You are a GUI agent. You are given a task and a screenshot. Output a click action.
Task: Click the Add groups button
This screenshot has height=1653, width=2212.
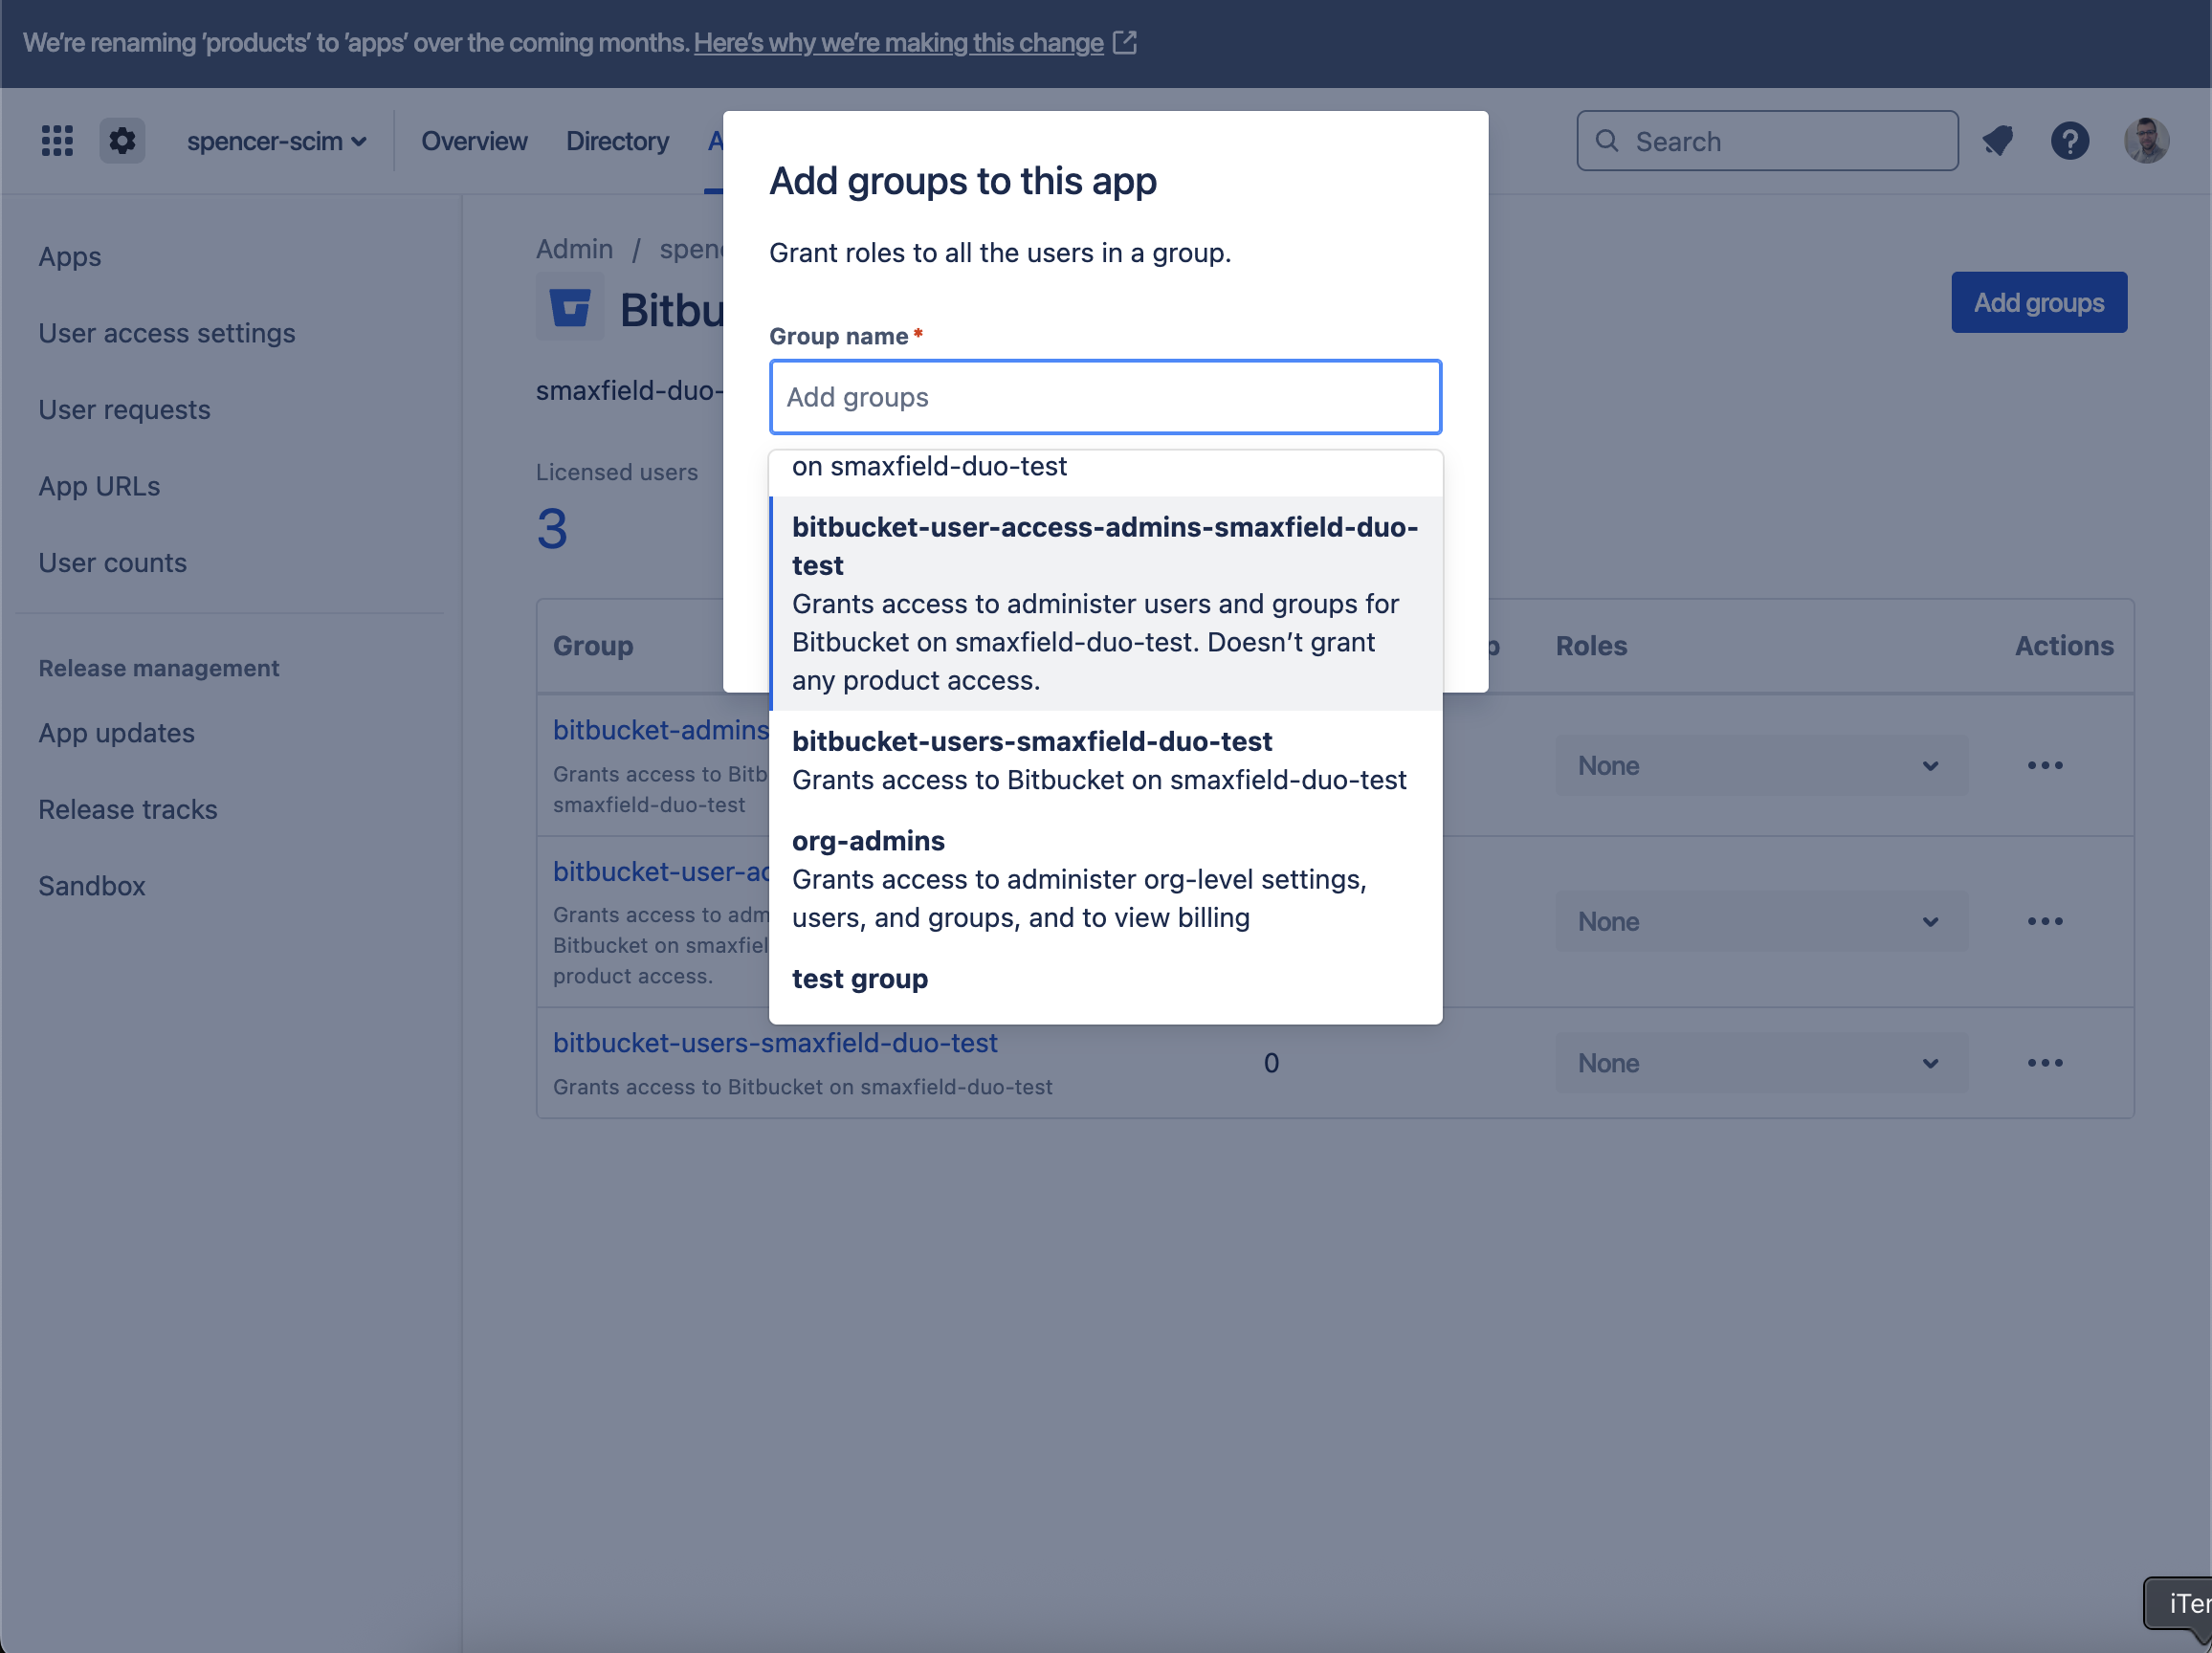click(2038, 303)
